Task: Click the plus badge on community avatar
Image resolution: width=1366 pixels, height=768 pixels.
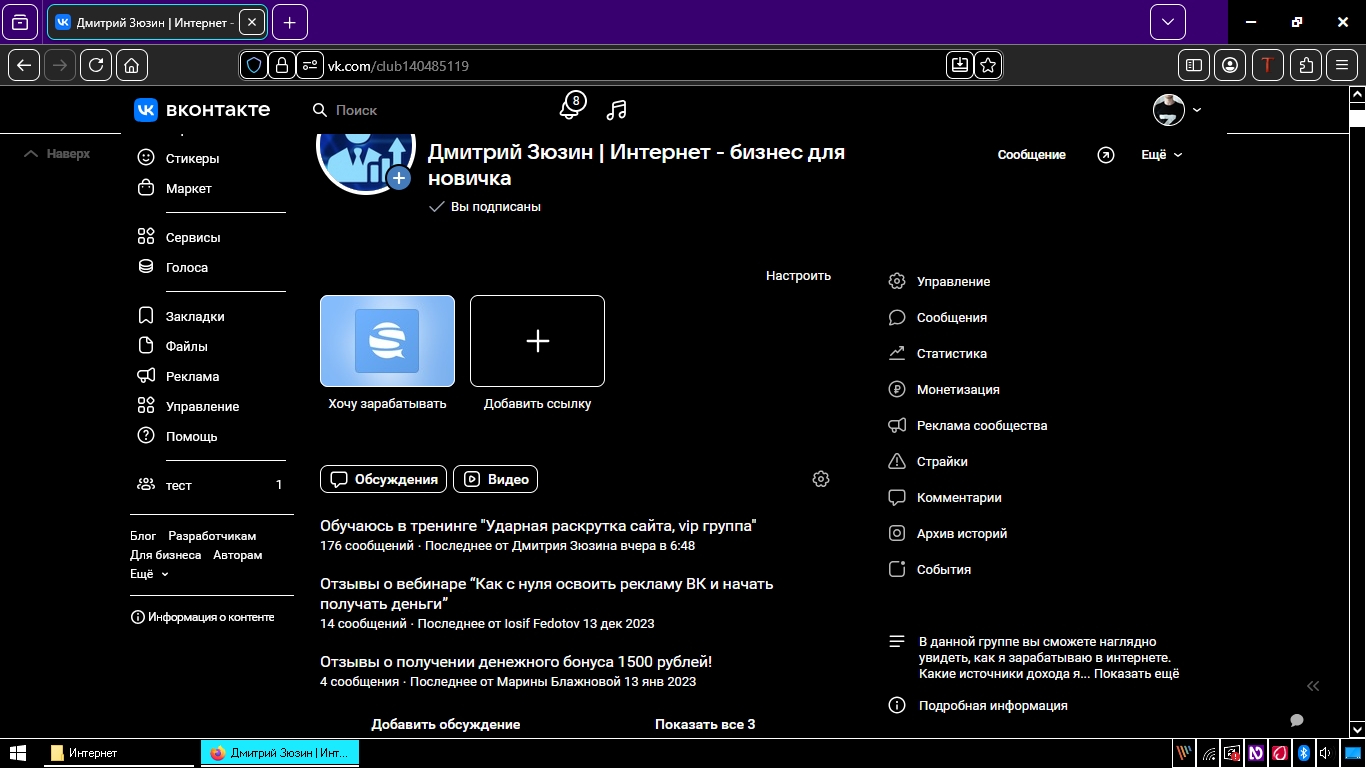Action: click(x=399, y=178)
